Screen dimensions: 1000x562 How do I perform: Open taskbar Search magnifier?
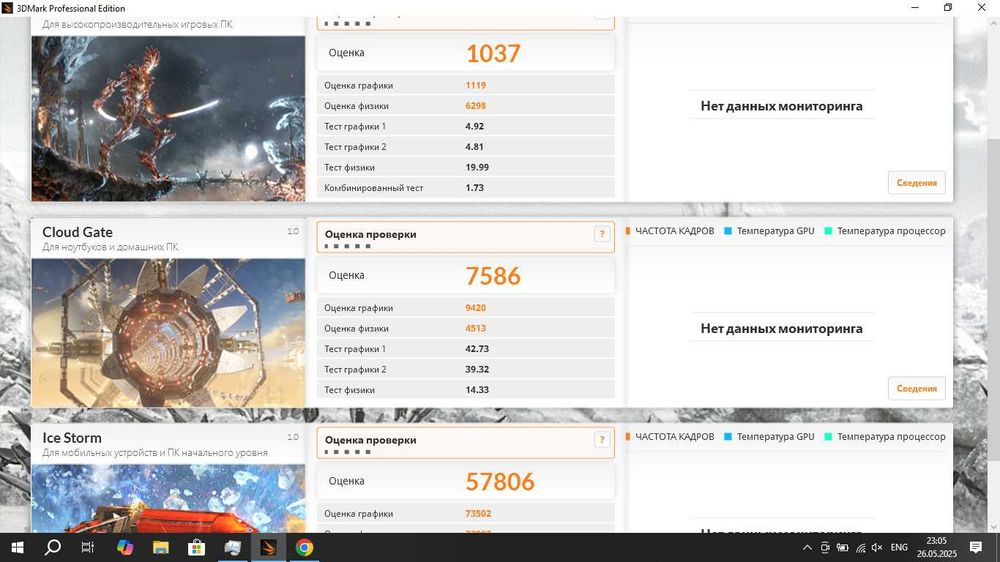pos(53,547)
